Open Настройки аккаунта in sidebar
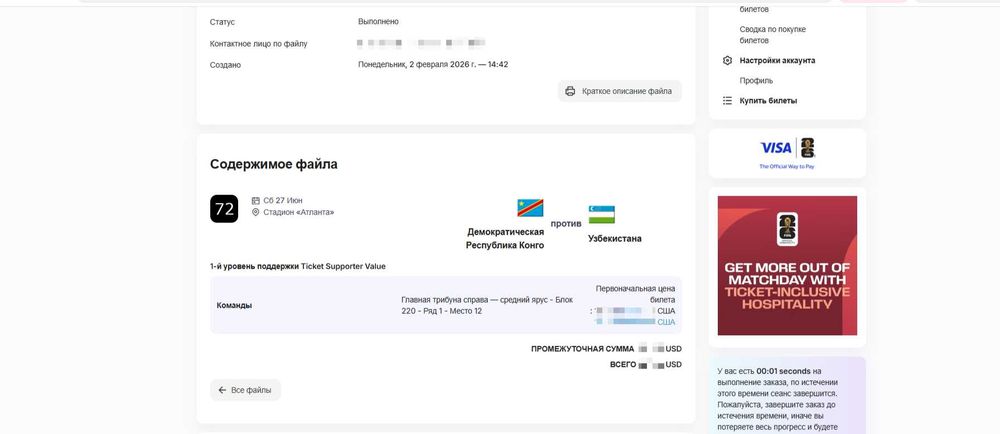This screenshot has width=1000, height=434. (x=777, y=61)
